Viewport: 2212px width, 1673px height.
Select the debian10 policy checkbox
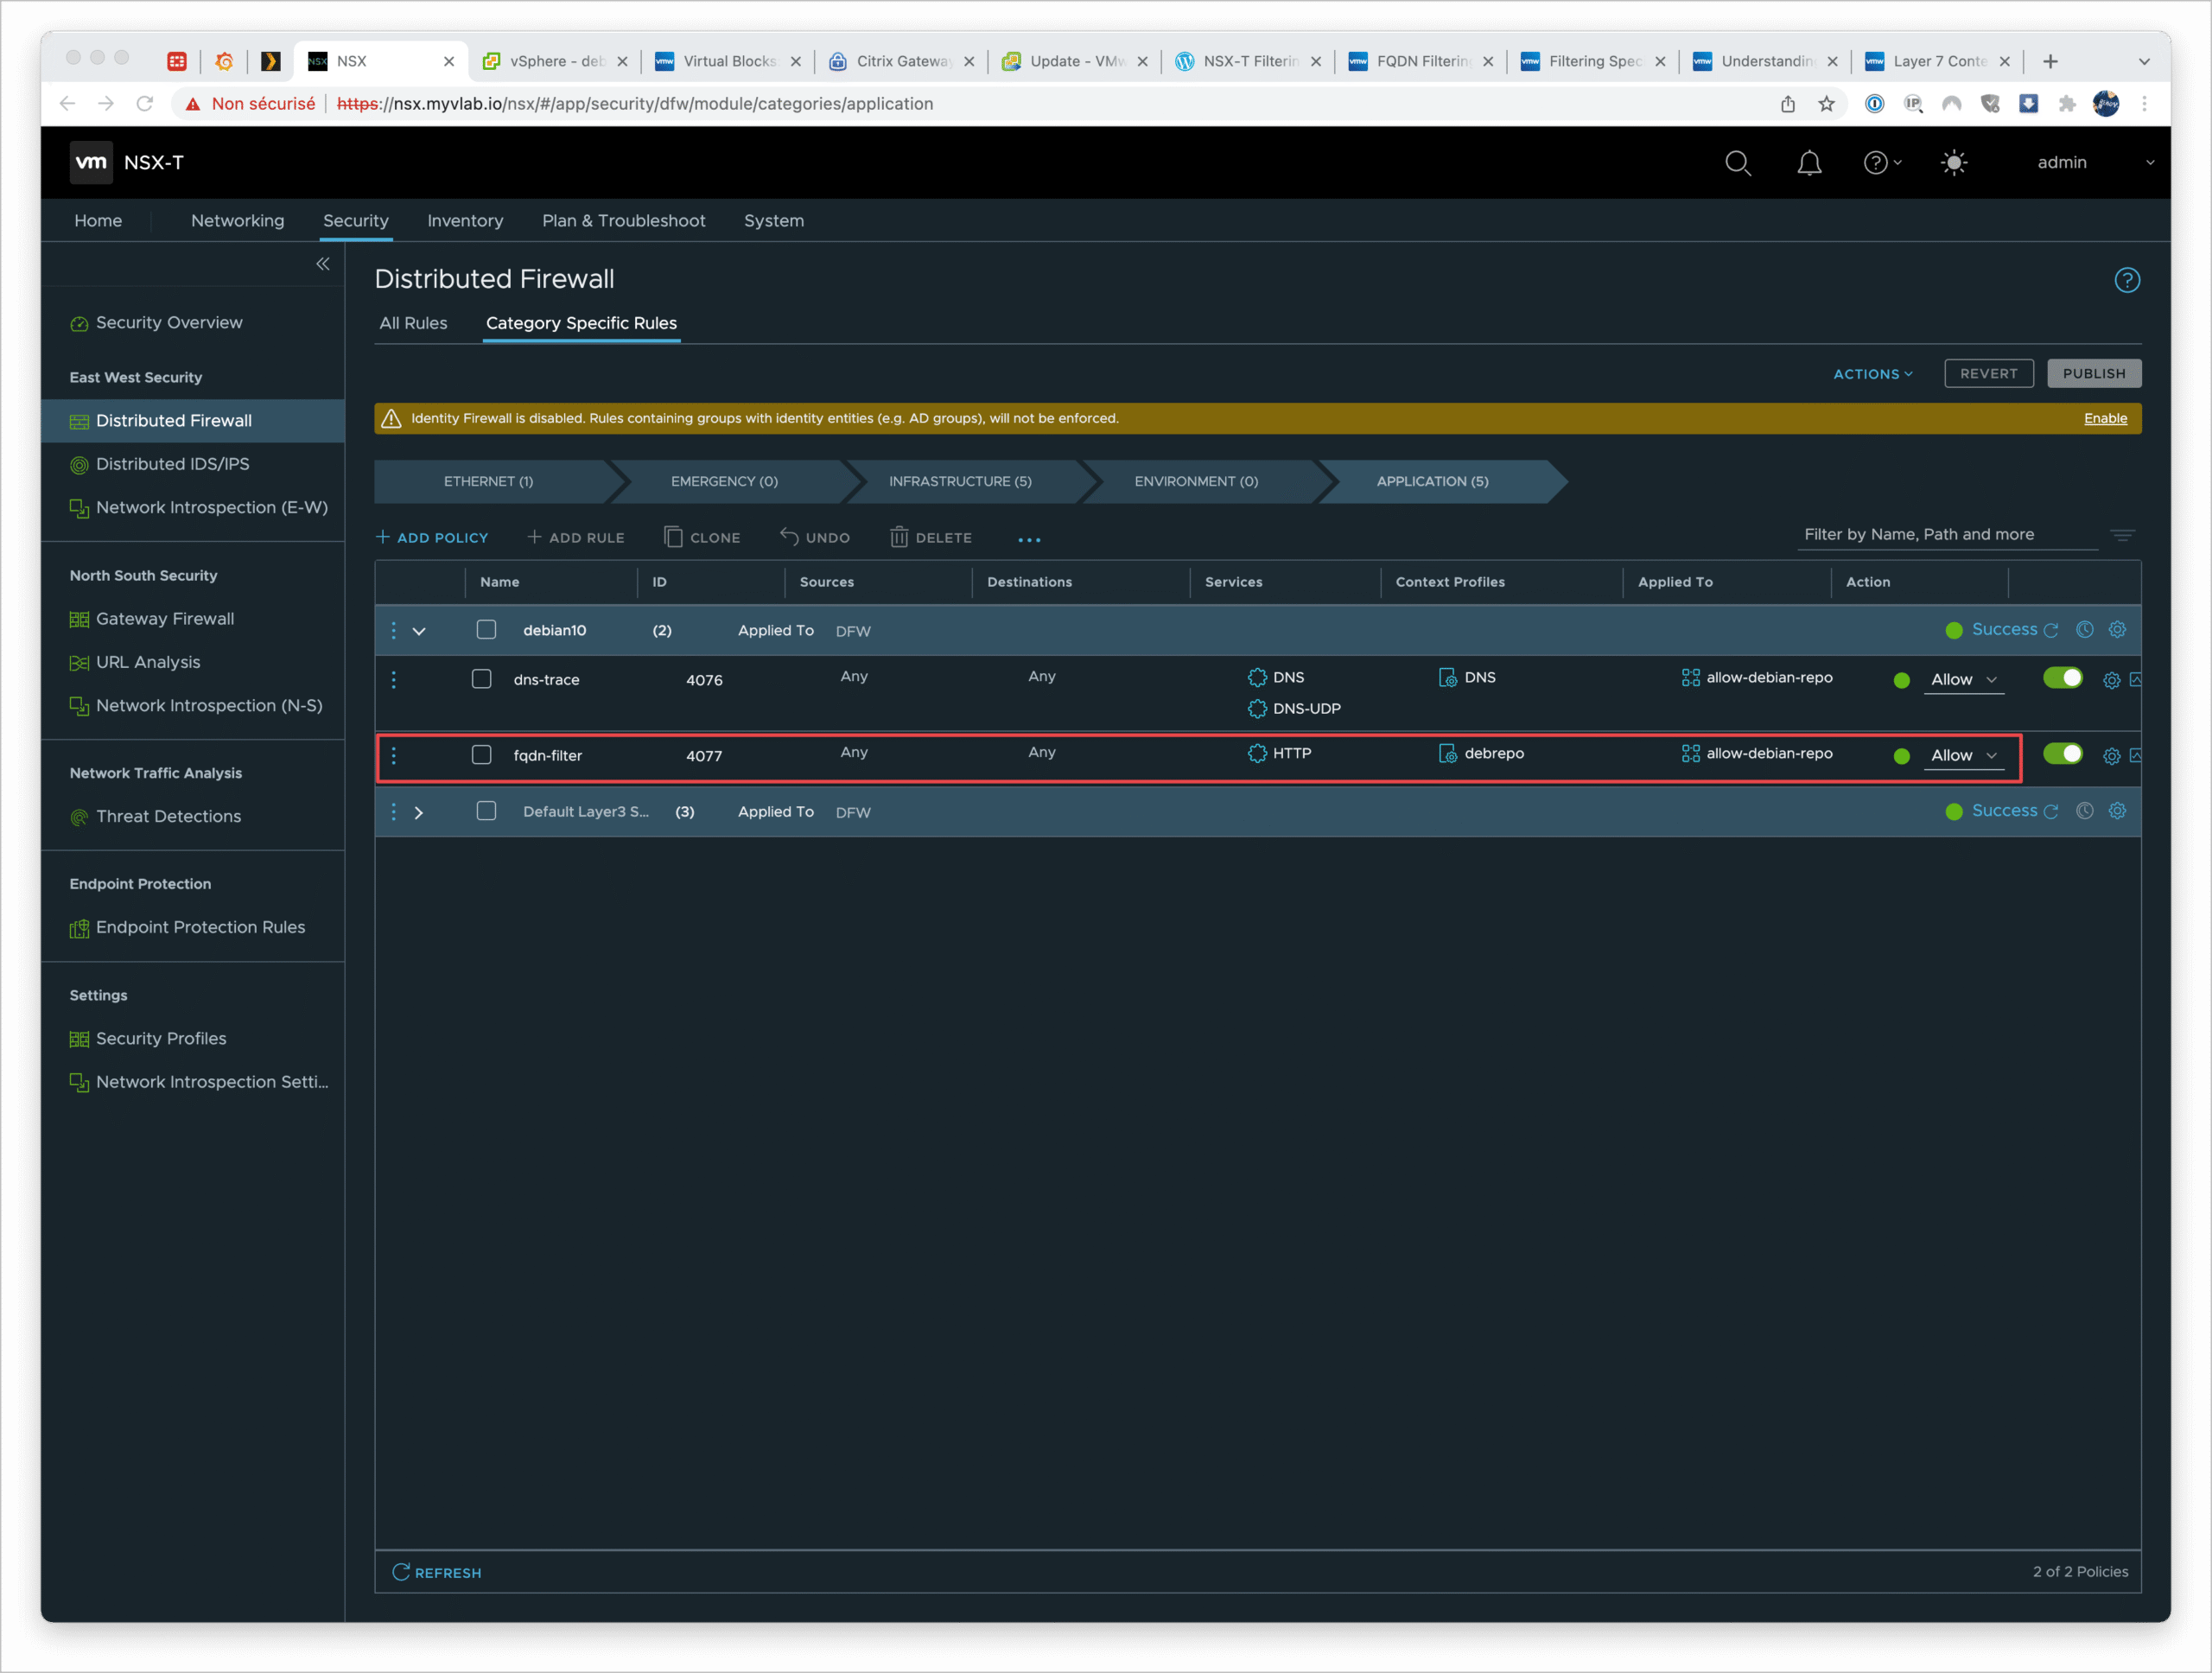tap(486, 630)
